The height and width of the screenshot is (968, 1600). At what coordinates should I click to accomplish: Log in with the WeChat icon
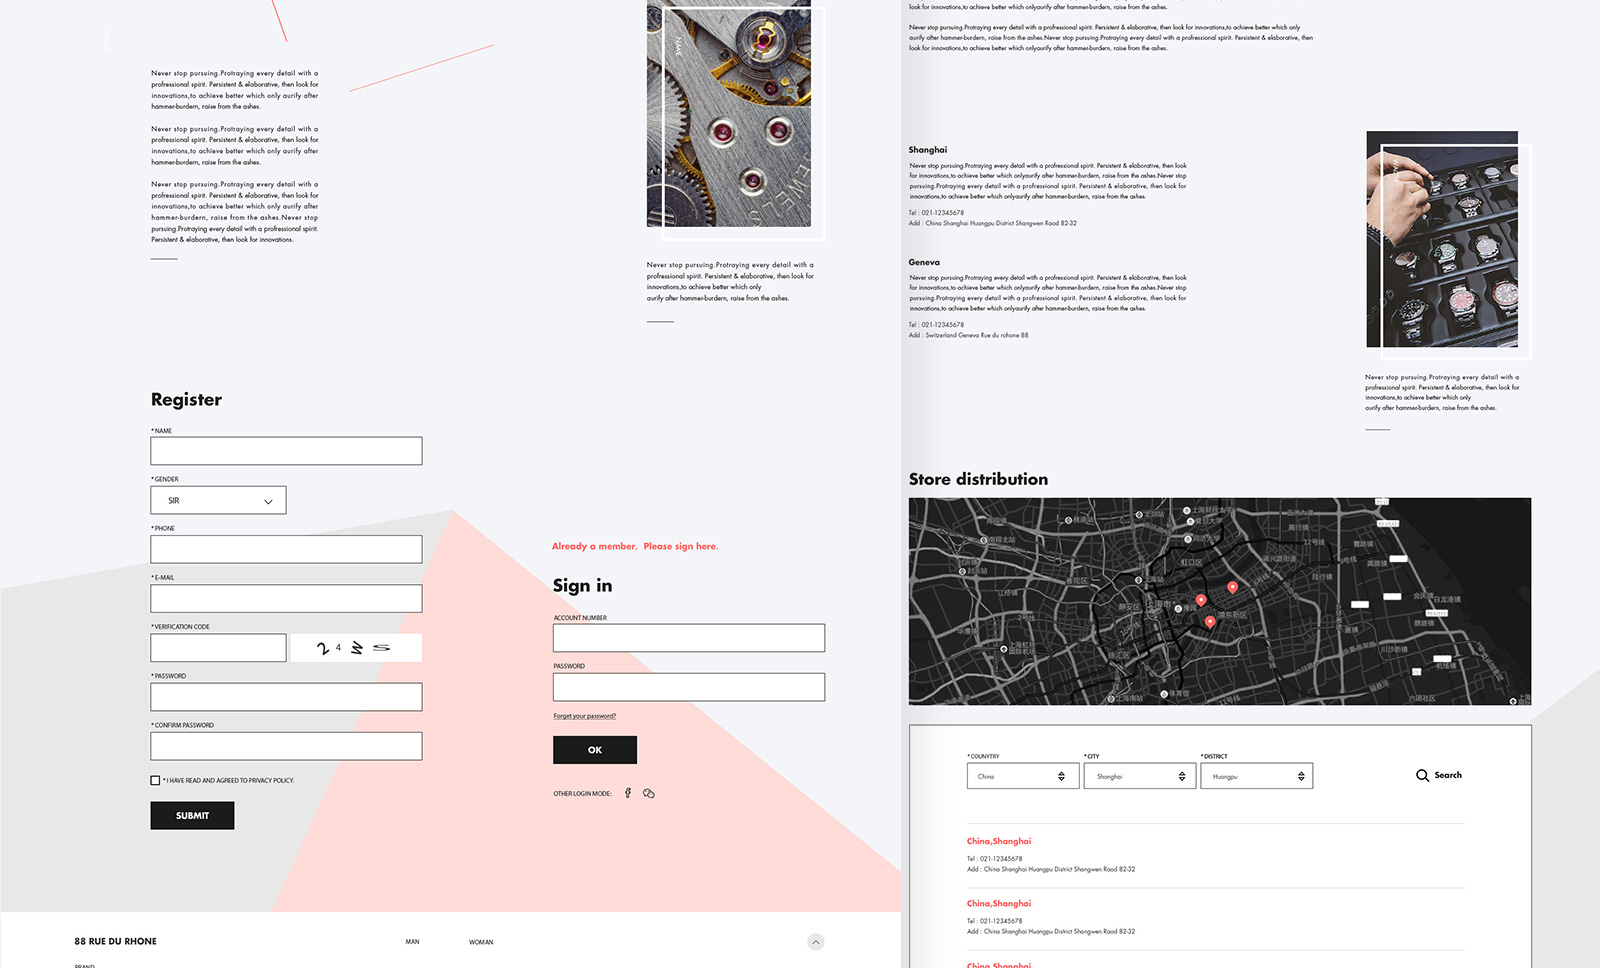pos(649,793)
